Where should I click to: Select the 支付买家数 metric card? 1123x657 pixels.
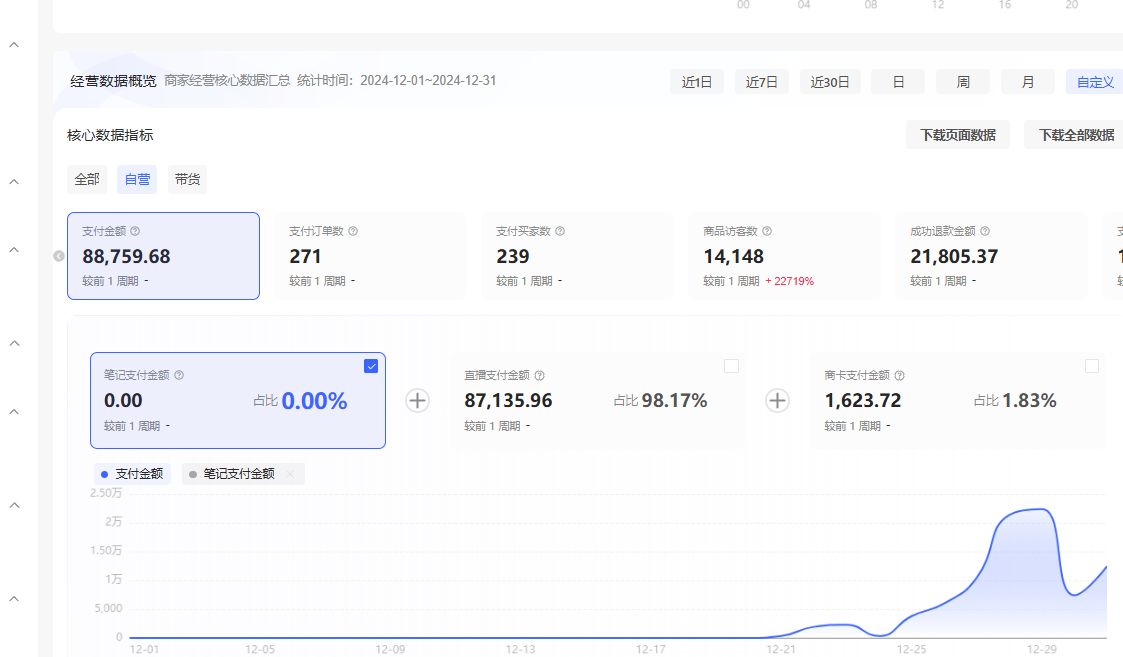pos(577,256)
